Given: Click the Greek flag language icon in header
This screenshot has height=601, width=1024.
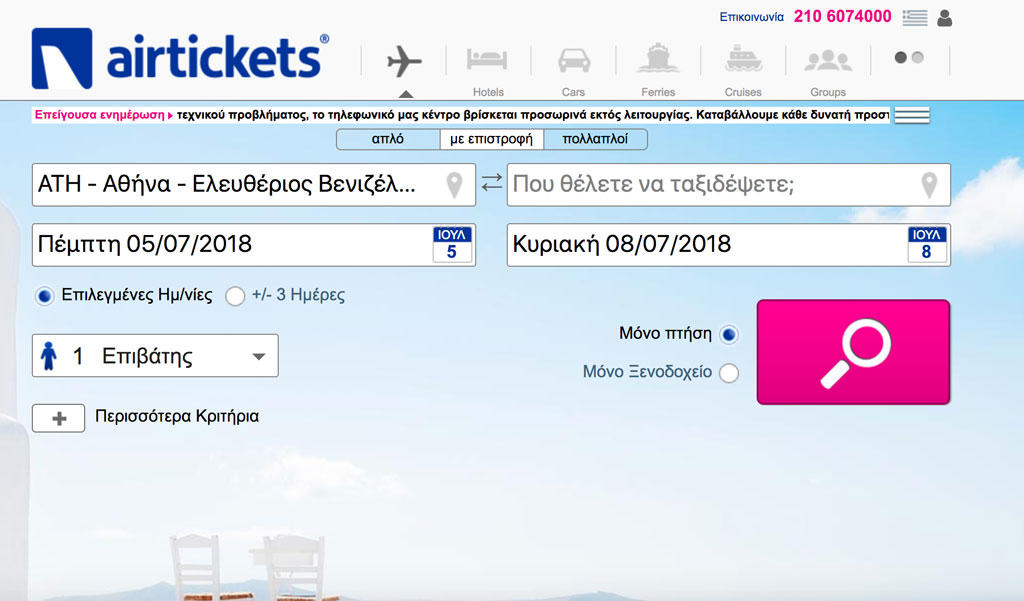Looking at the screenshot, I should pos(915,18).
